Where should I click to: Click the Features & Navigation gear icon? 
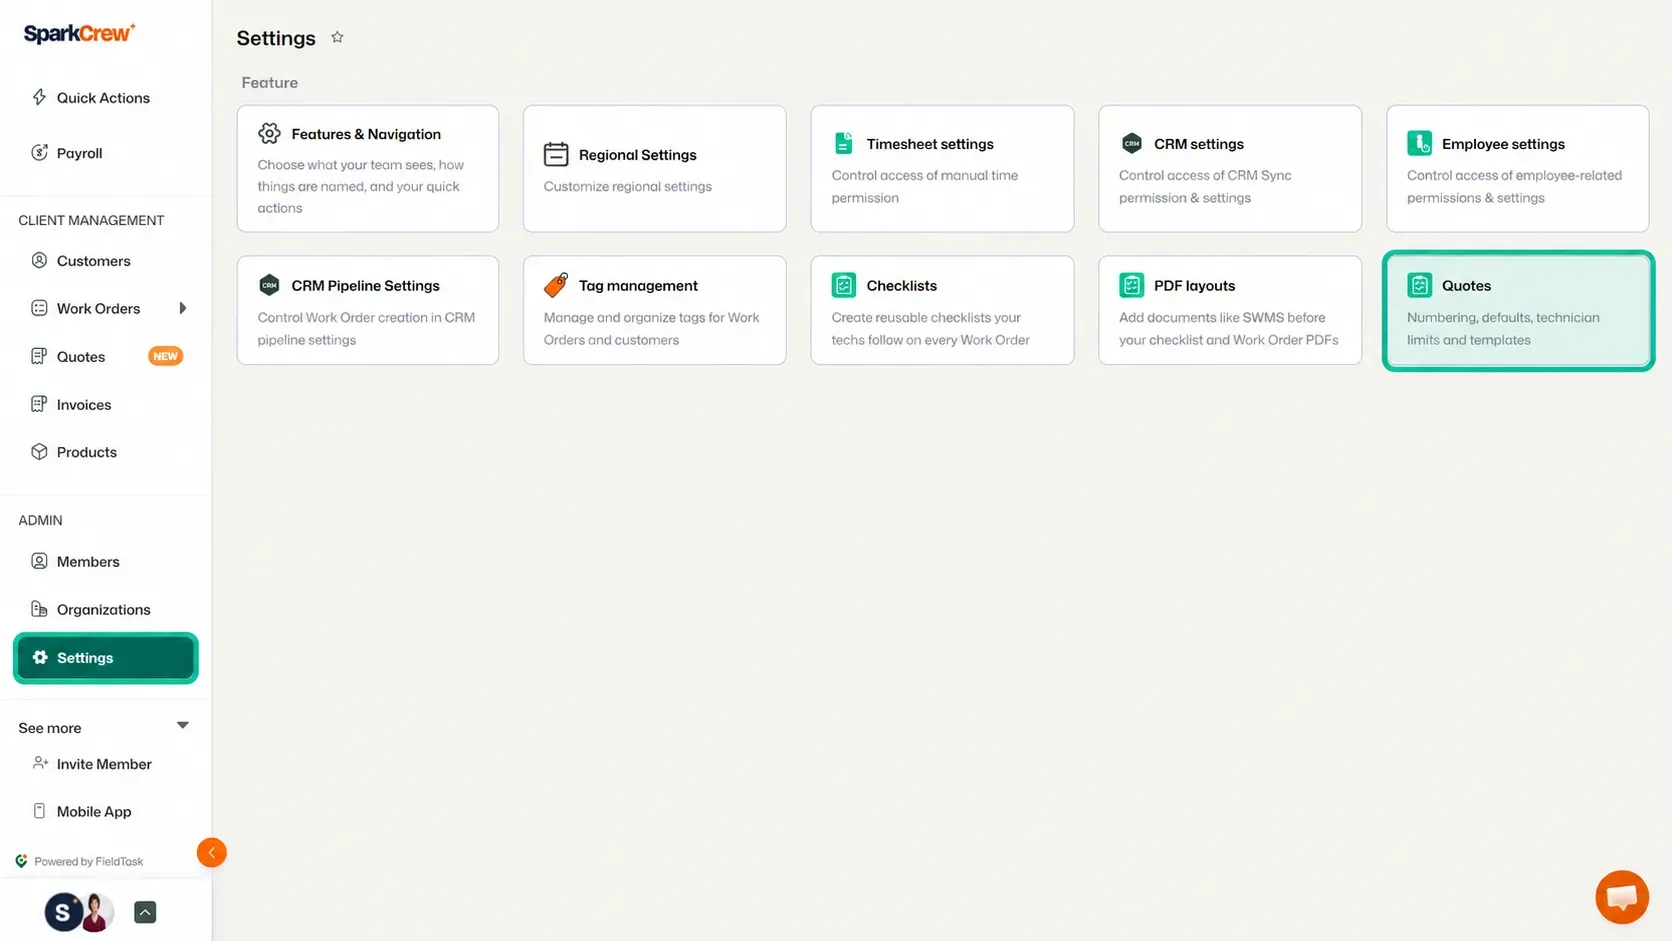(x=269, y=133)
